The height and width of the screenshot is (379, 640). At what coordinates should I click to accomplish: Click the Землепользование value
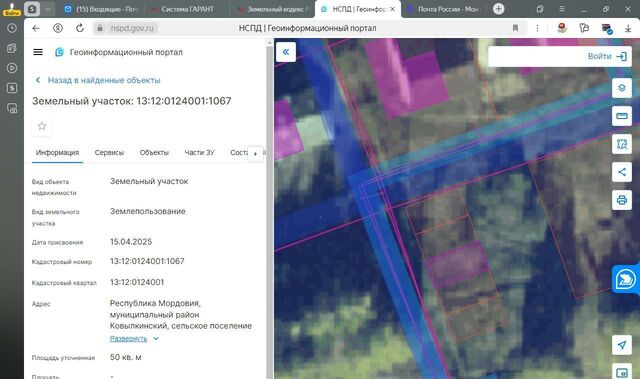tap(148, 211)
